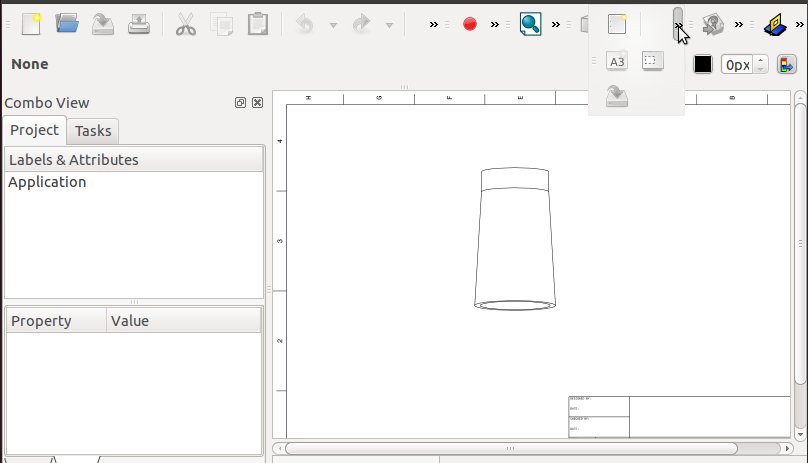
Task: Select the Application tree item
Action: 47,182
